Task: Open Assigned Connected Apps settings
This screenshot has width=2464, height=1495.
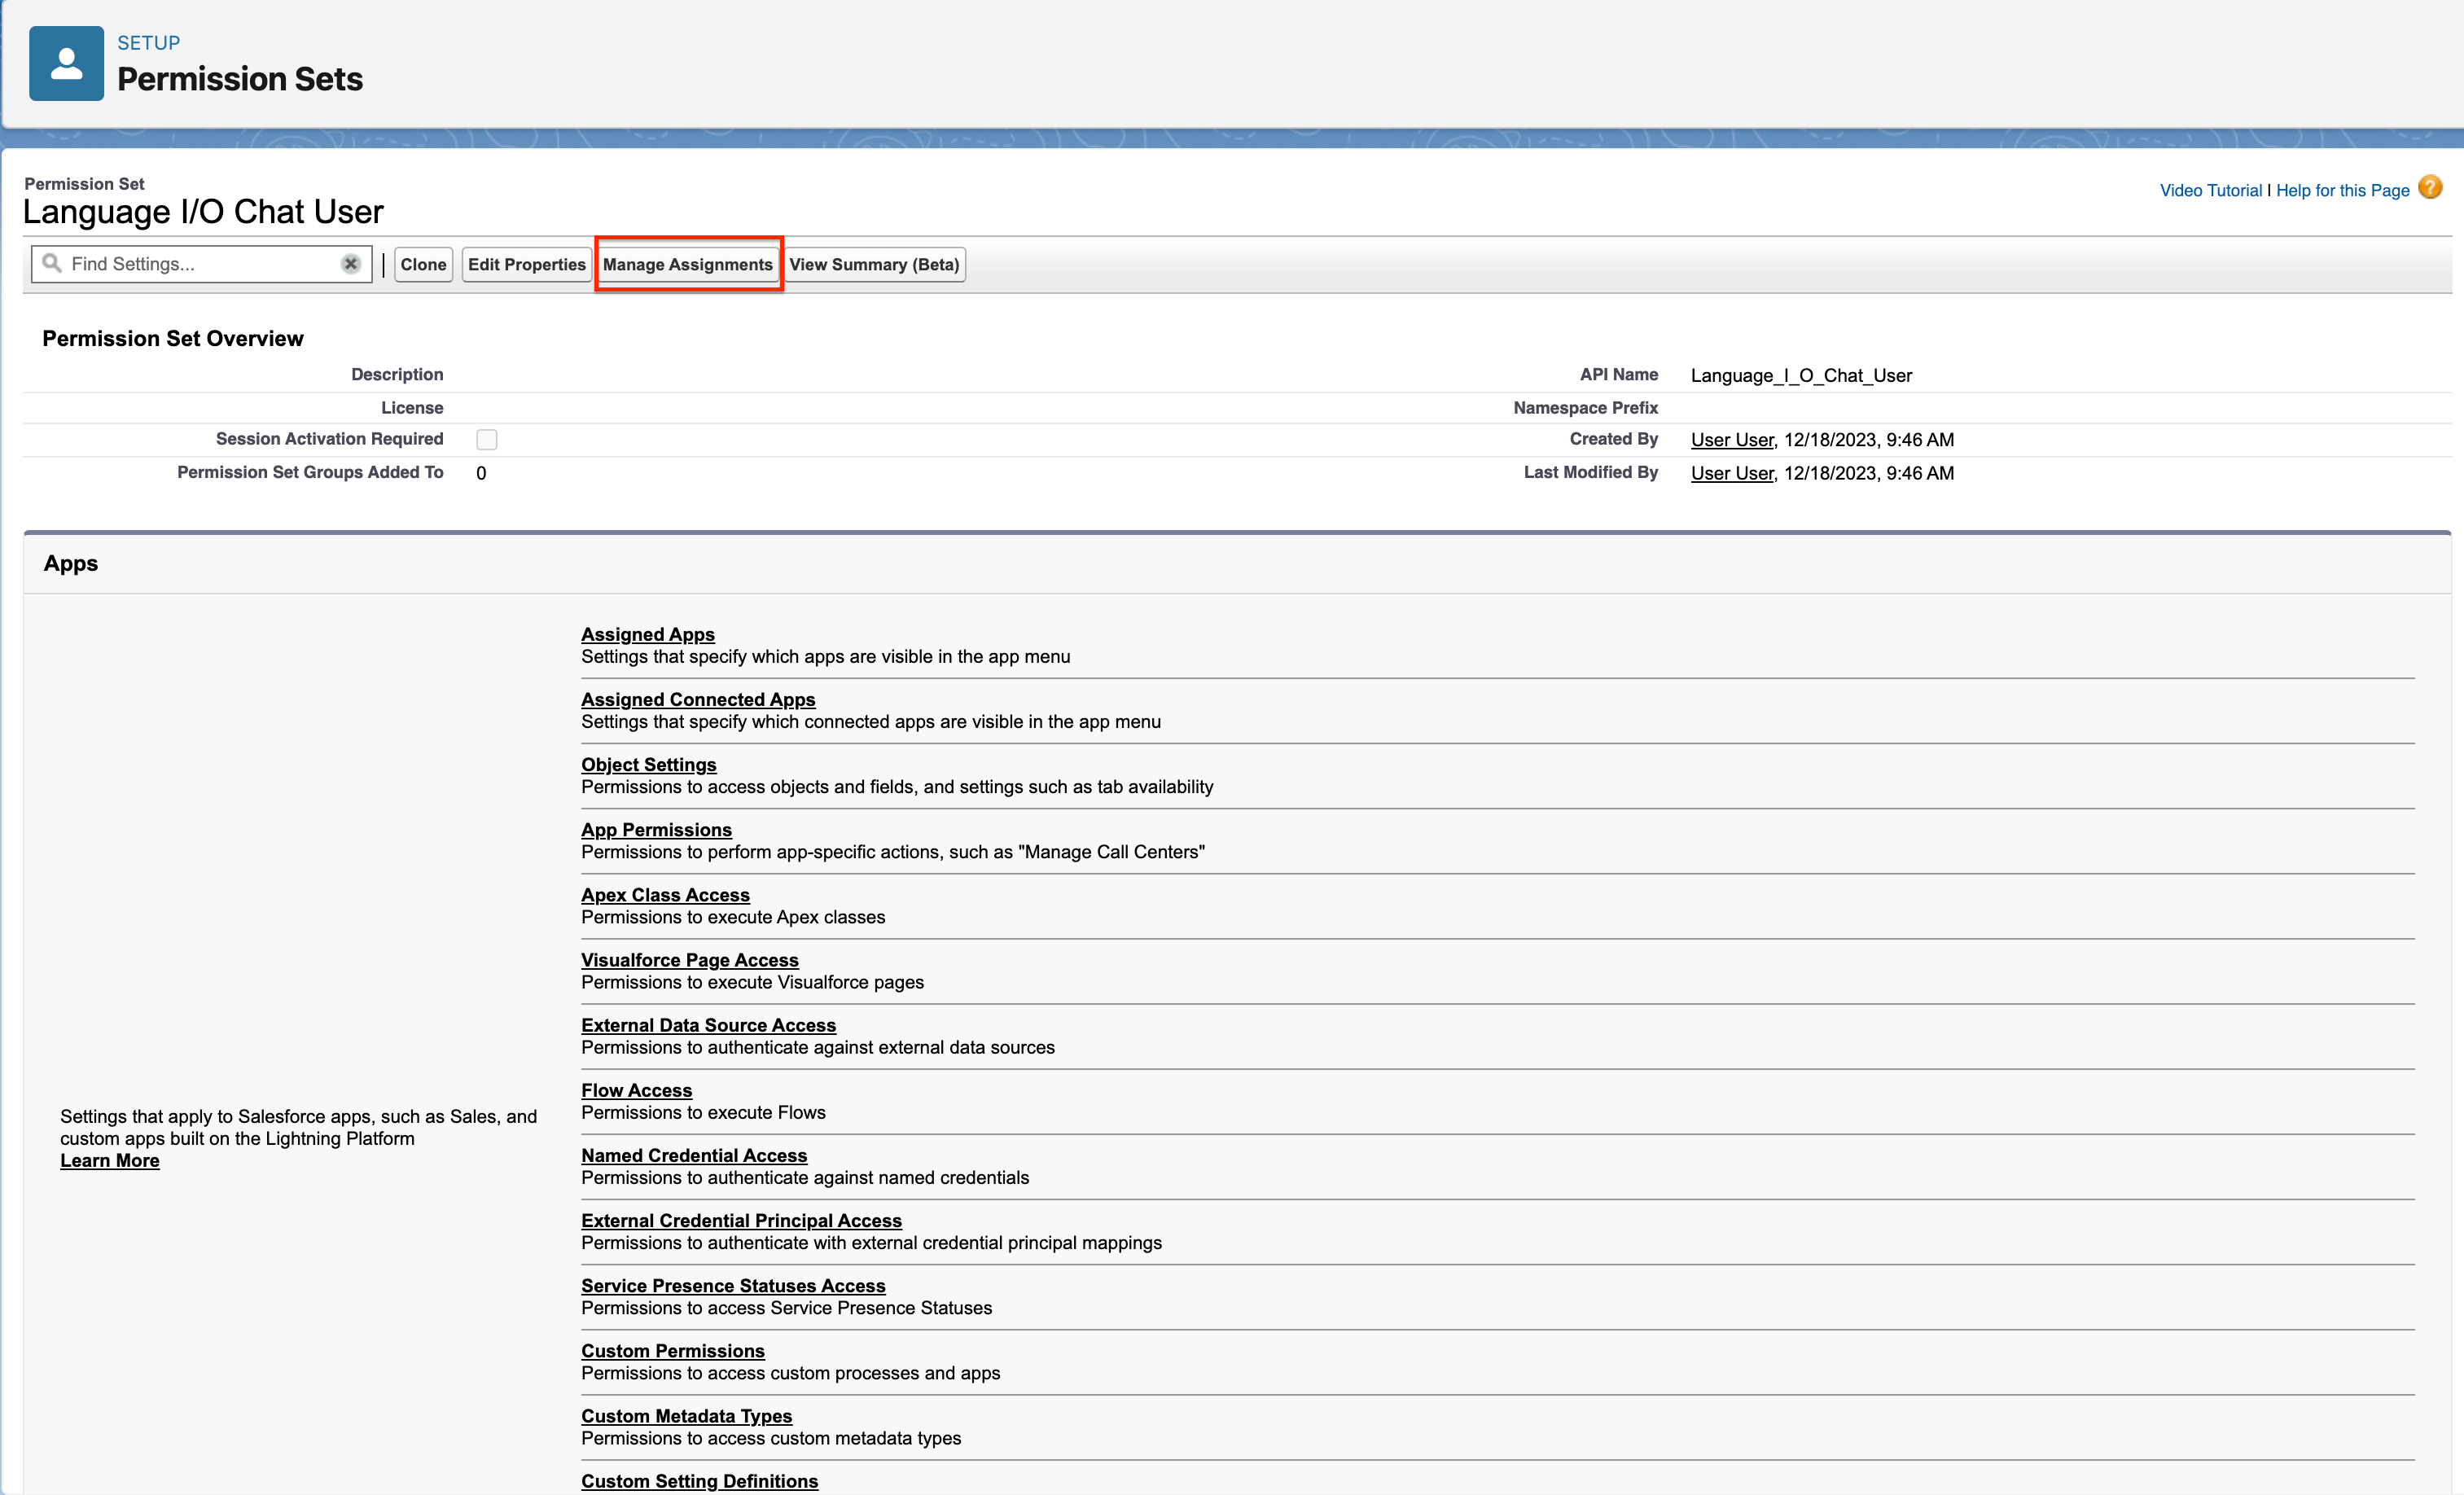Action: pos(698,699)
